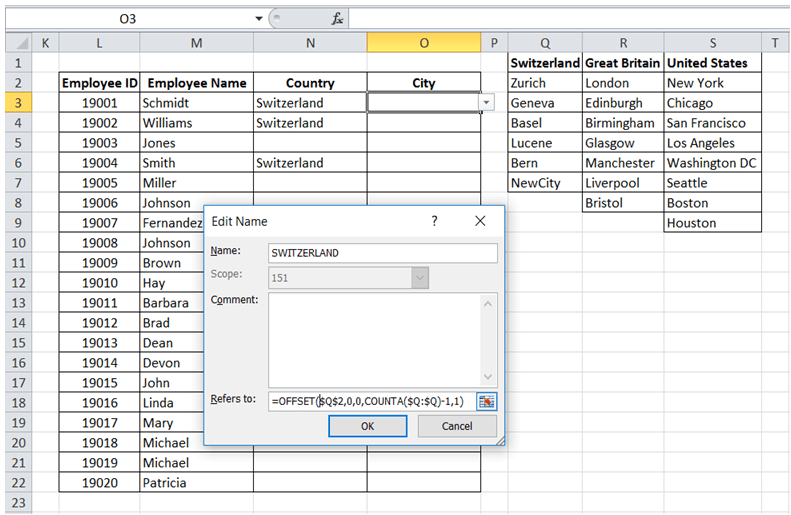Screen dimensions: 791x515
Task: Click Cancel in Edit Name dialog
Action: tap(457, 426)
